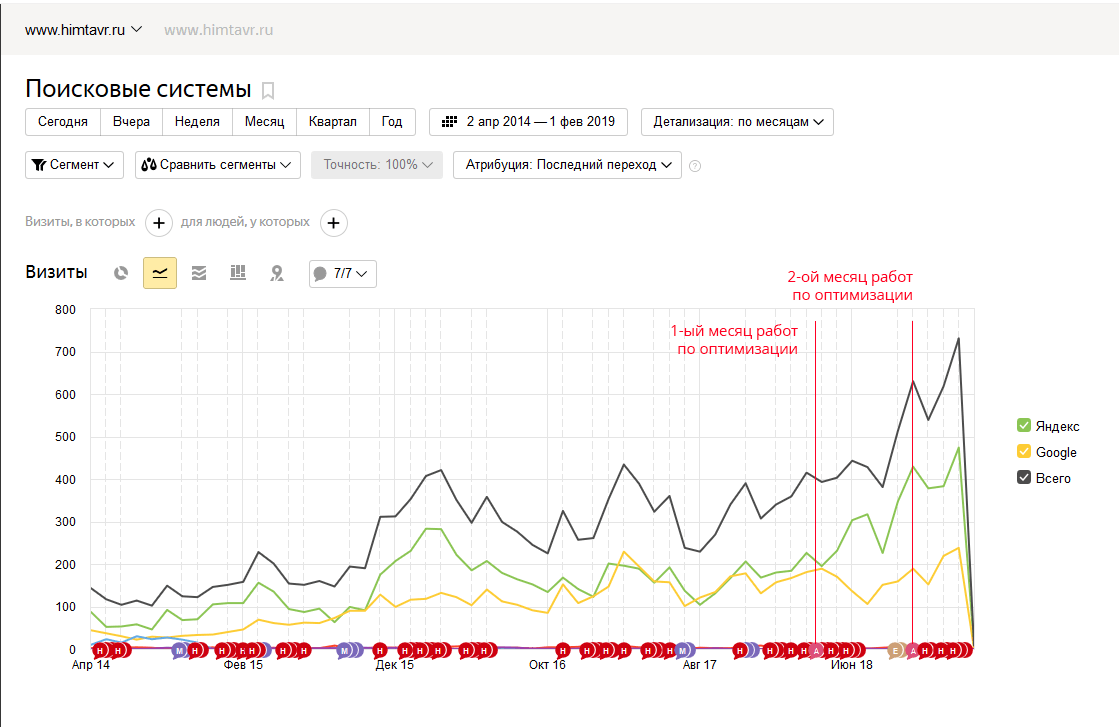The image size is (1119, 727).
Task: Add a people condition with plus button
Action: tap(334, 223)
